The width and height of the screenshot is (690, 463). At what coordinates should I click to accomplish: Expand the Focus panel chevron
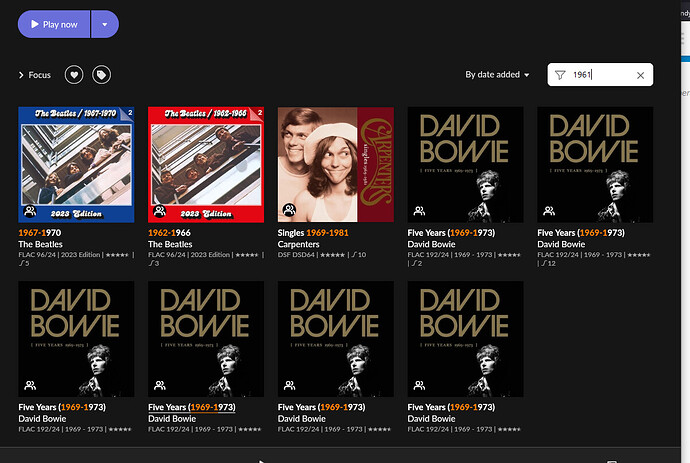pos(21,75)
